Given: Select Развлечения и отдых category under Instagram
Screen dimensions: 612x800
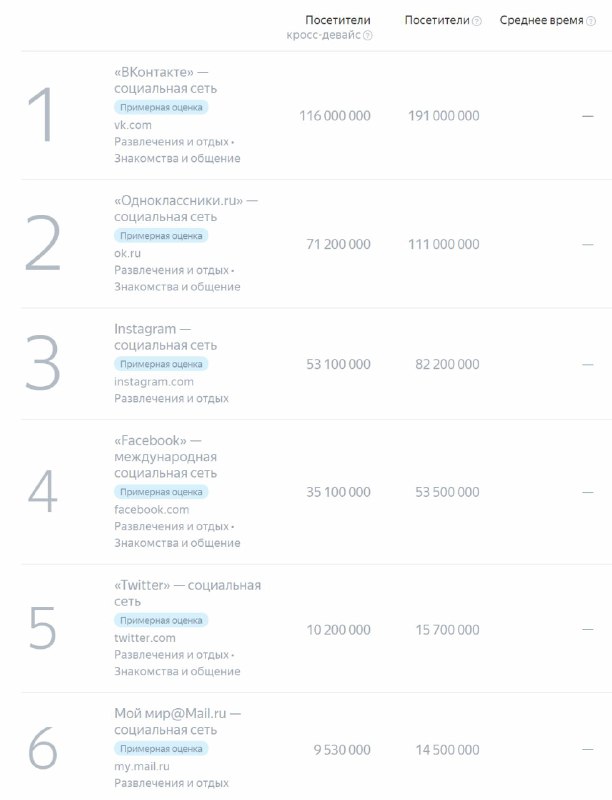Looking at the screenshot, I should pyautogui.click(x=171, y=398).
